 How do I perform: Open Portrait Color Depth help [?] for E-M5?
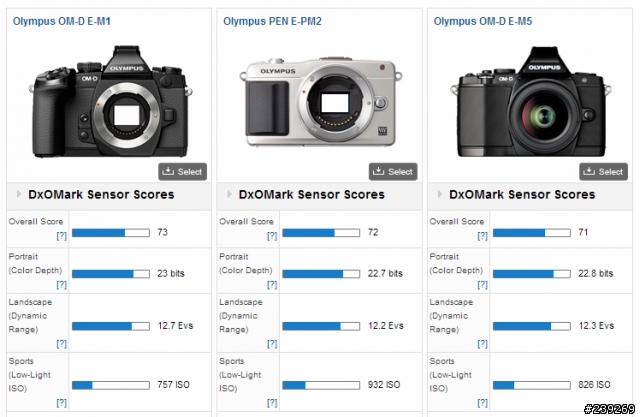[x=482, y=284]
